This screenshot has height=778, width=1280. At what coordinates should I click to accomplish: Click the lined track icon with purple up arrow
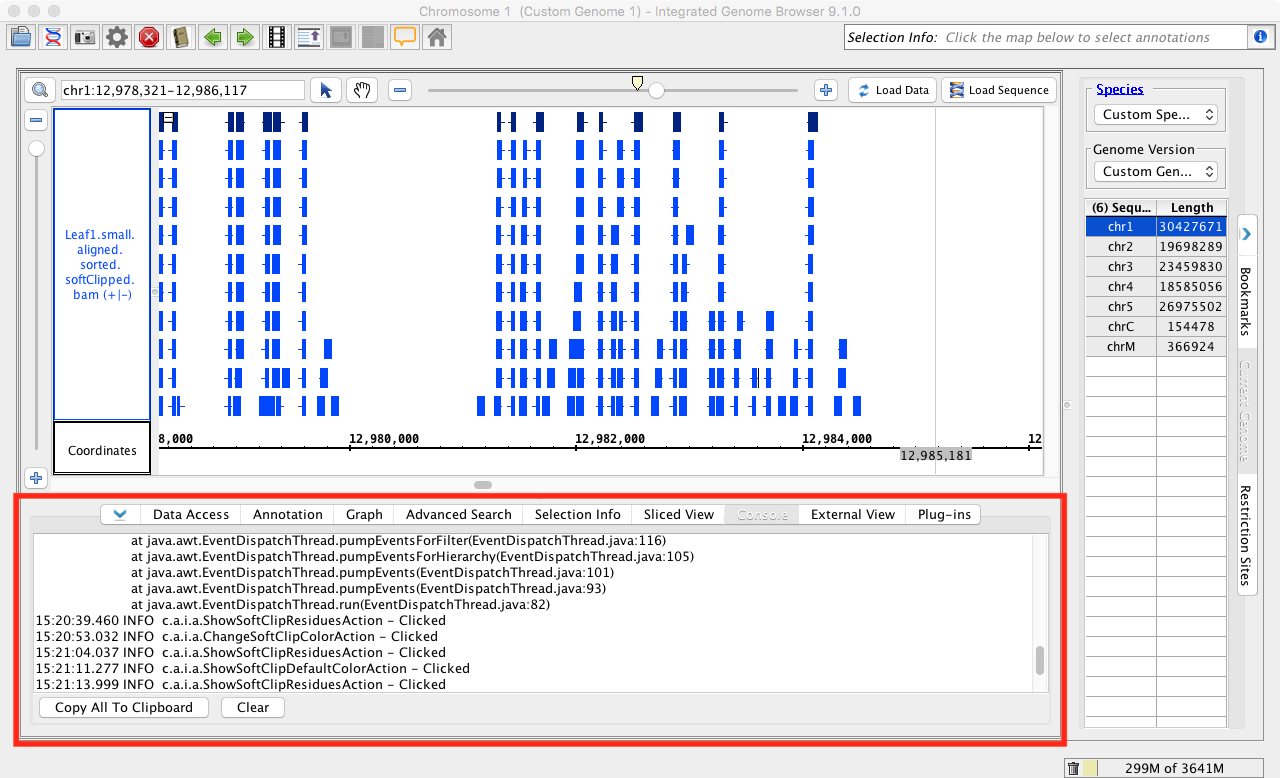pyautogui.click(x=309, y=38)
